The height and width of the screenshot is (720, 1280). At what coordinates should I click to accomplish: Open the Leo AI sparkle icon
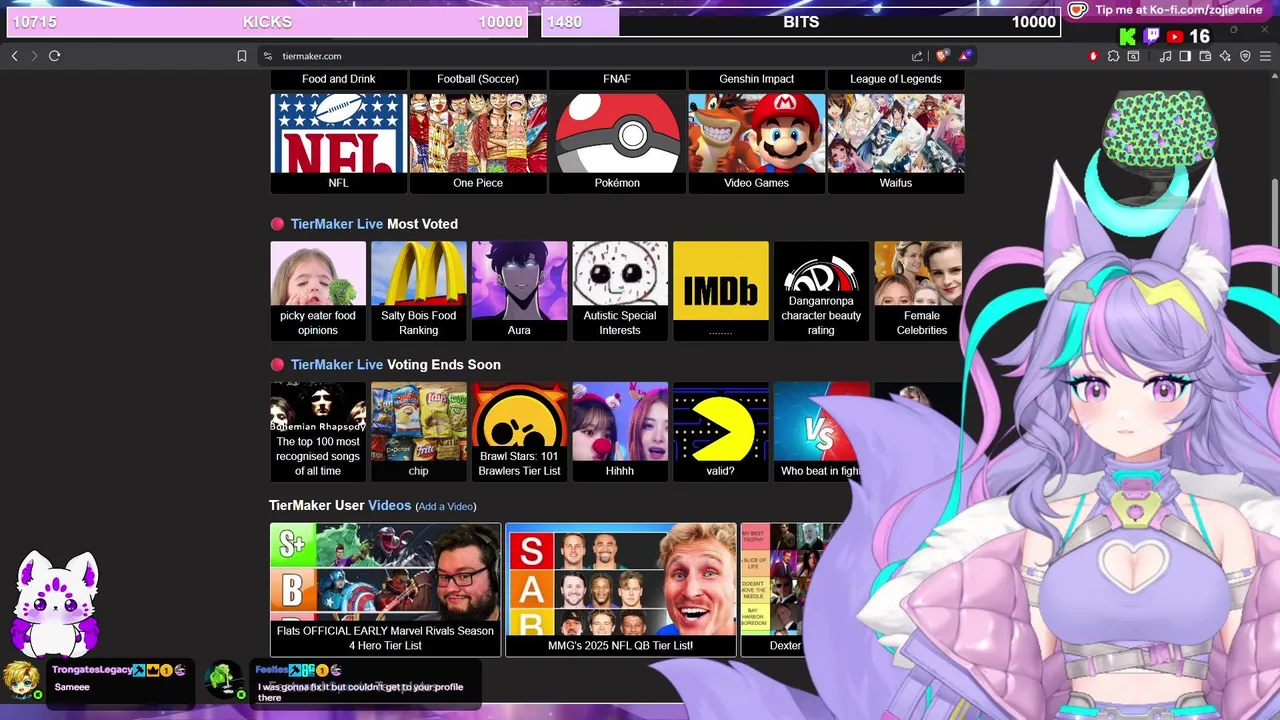(1225, 56)
